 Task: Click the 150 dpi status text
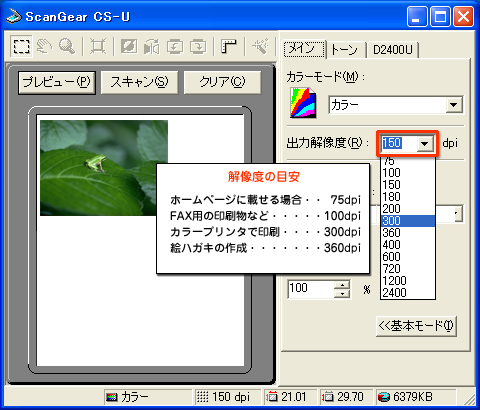pos(231,397)
